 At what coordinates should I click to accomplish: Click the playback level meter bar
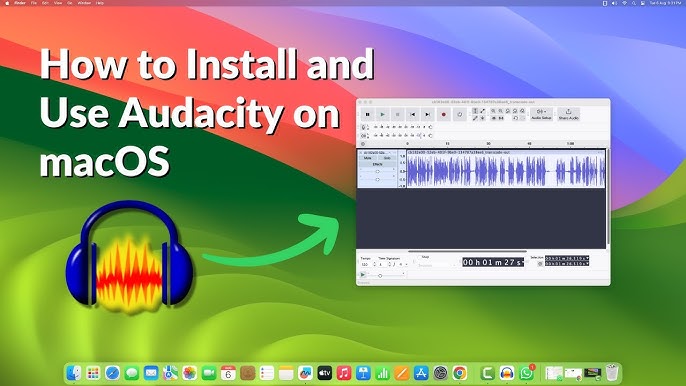(402, 136)
